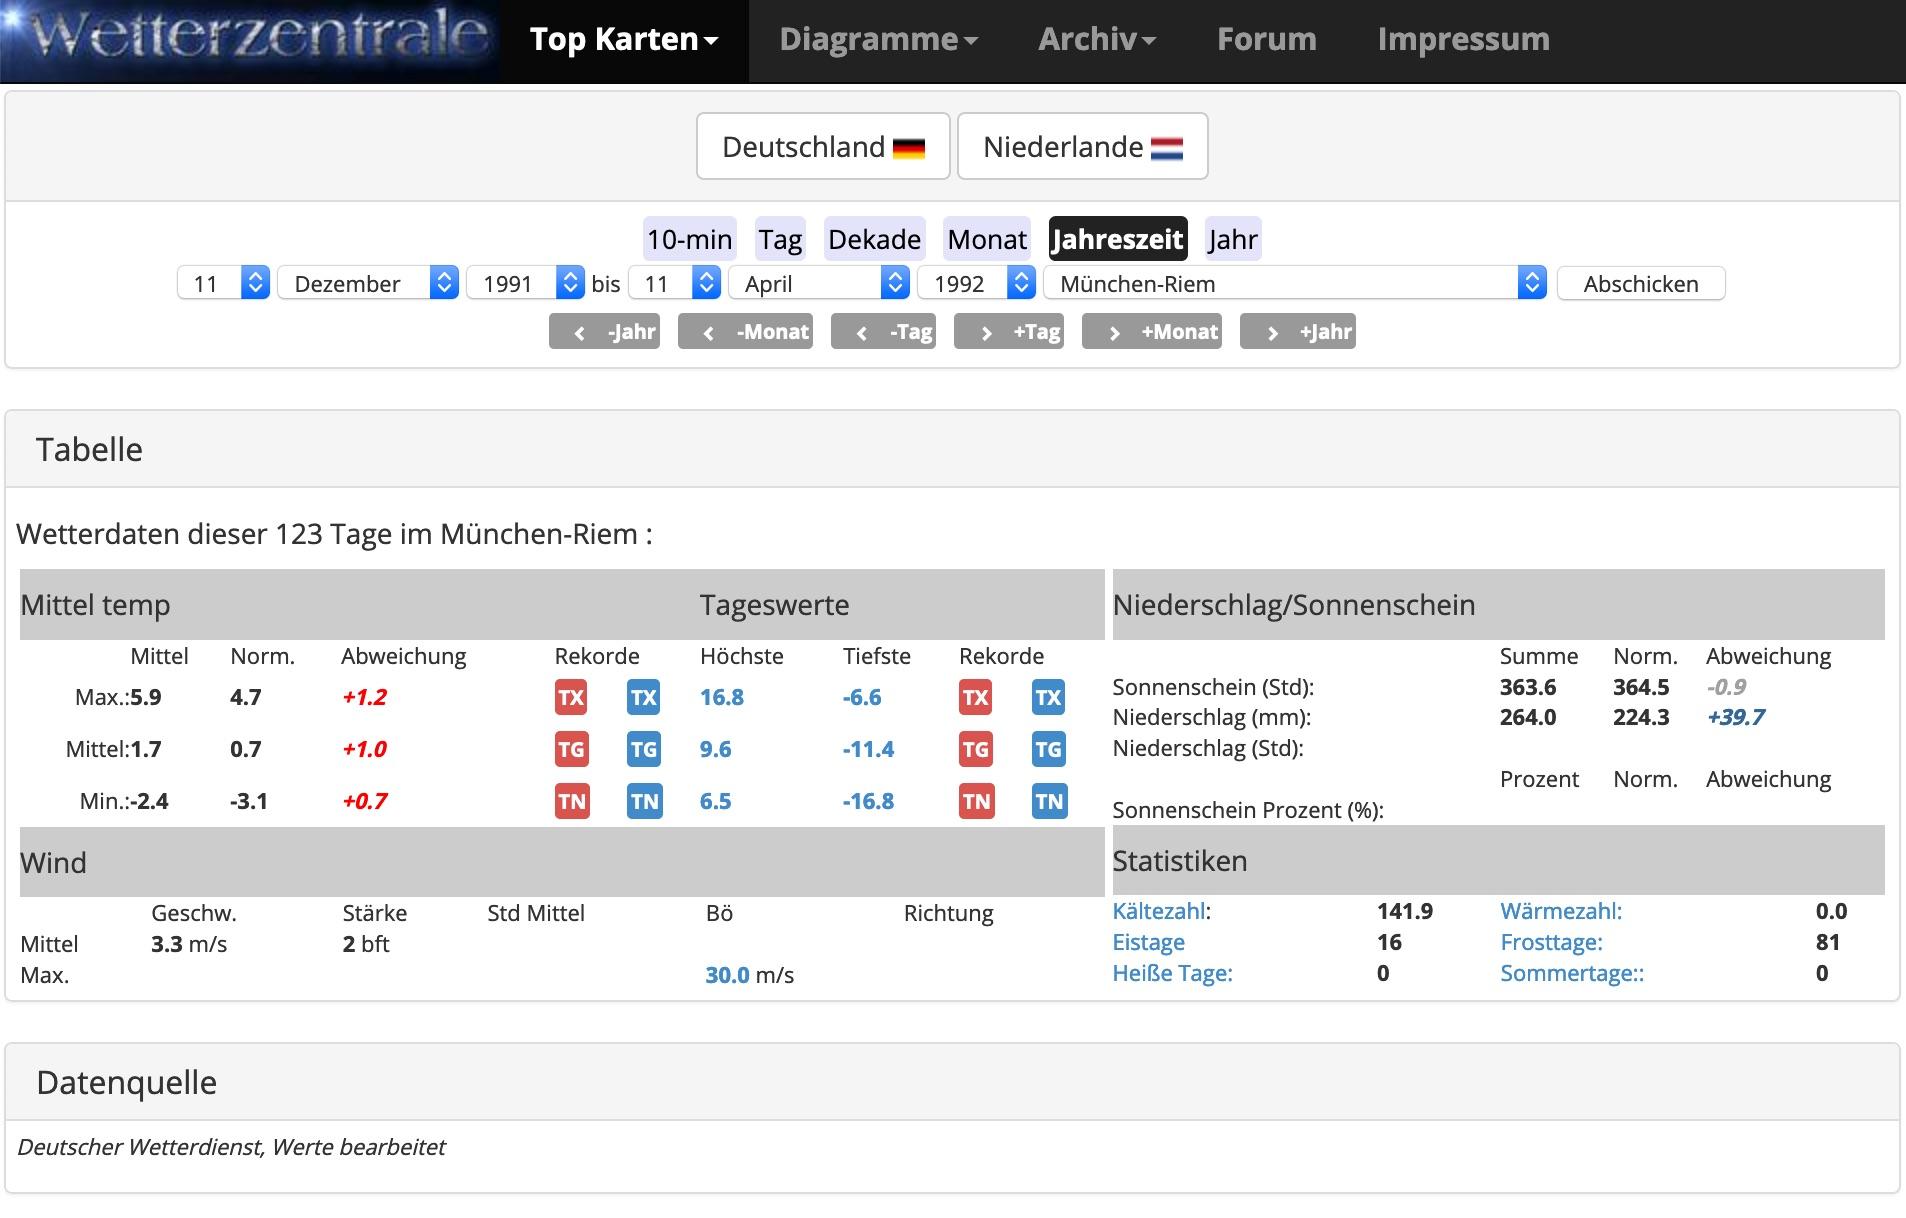Open lowest max temperature -6.6 link
Image resolution: width=1906 pixels, height=1218 pixels.
coord(862,697)
